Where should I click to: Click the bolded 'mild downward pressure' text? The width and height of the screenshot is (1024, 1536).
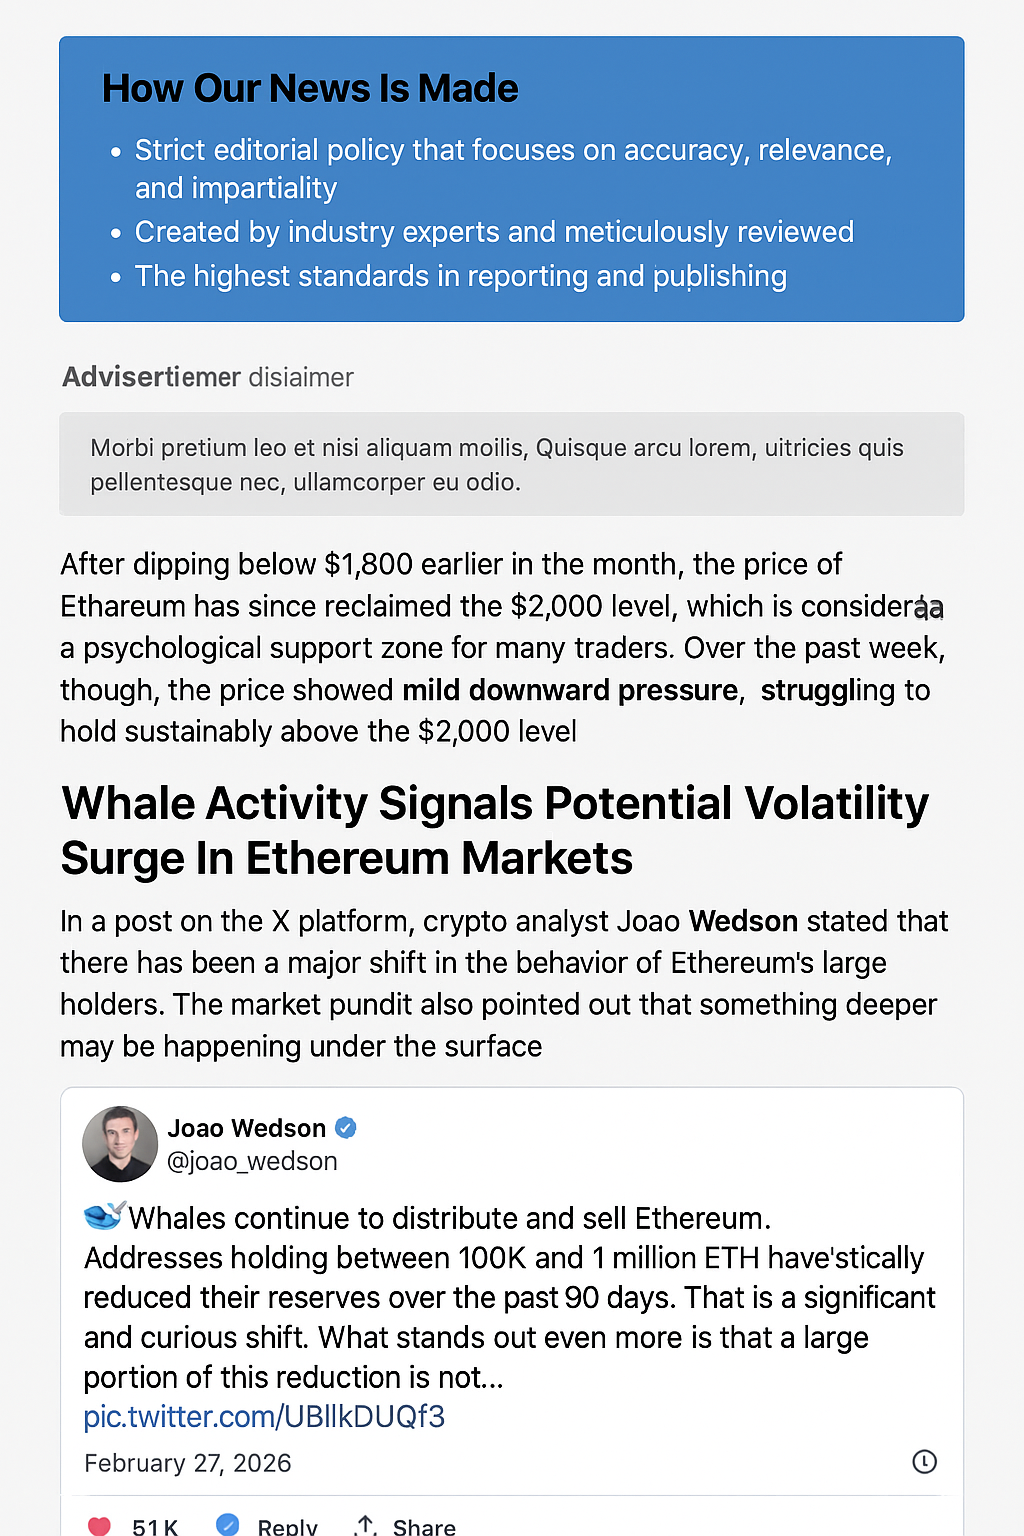click(x=567, y=690)
